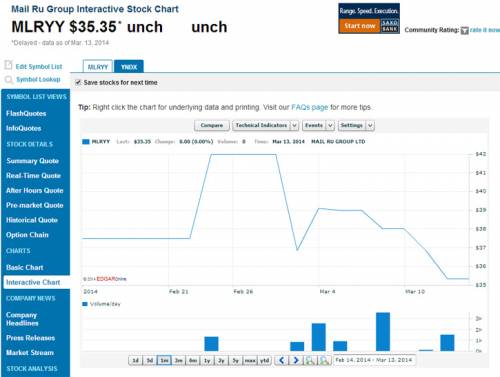Switch to the YNDX tab

click(129, 67)
